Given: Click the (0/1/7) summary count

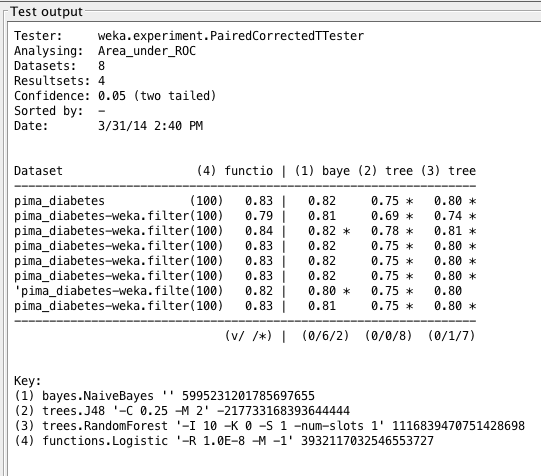Looking at the screenshot, I should (451, 336).
